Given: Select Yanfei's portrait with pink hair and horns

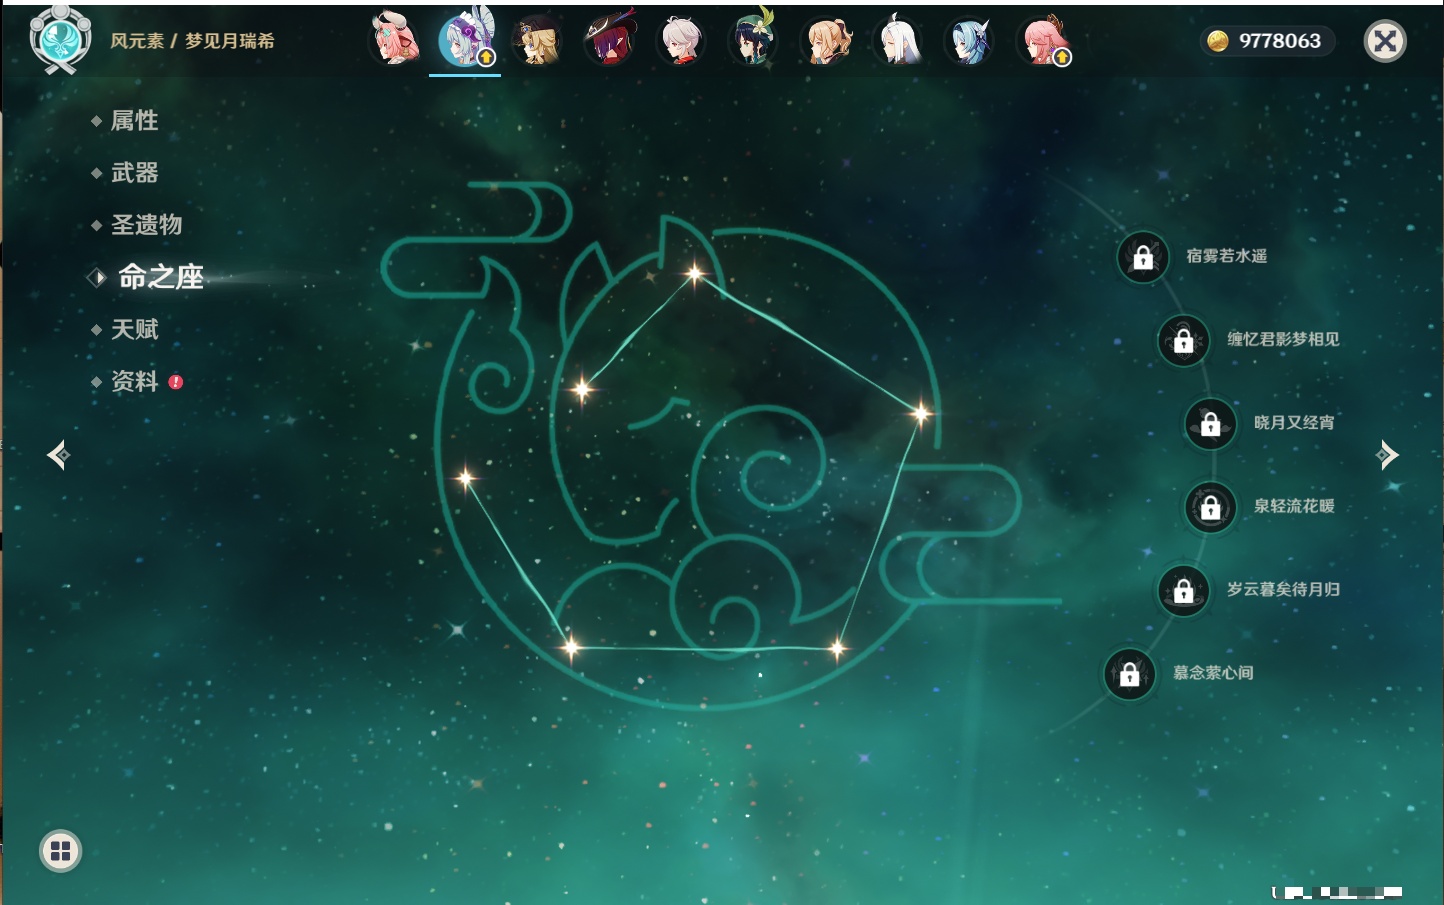Looking at the screenshot, I should tap(394, 41).
